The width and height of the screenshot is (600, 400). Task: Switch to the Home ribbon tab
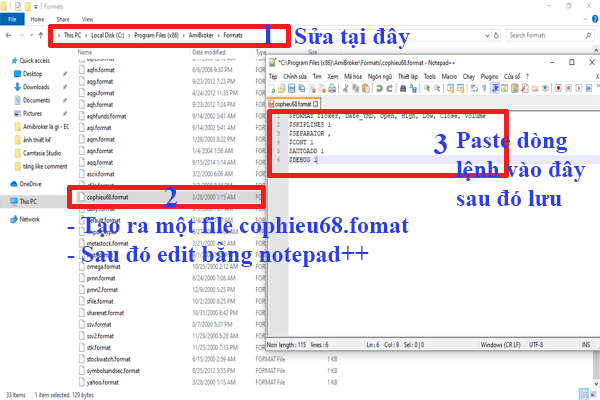pyautogui.click(x=37, y=19)
